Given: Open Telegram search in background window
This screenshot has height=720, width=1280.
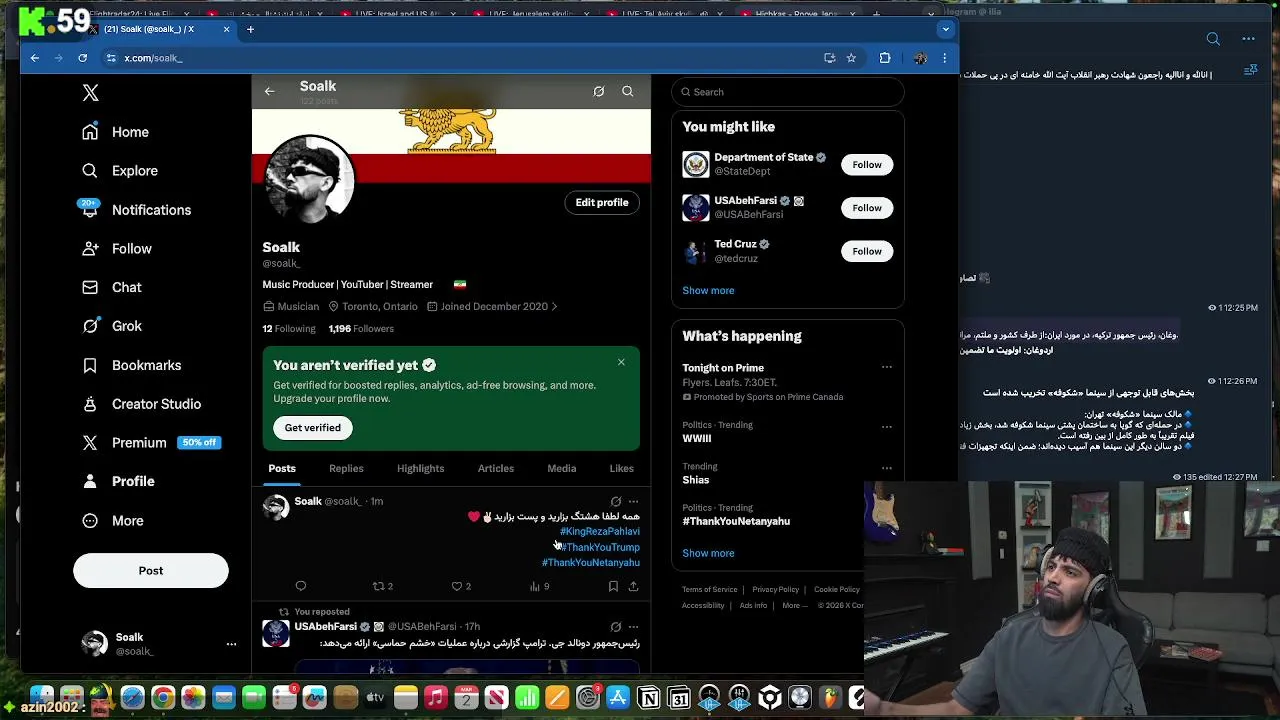Looking at the screenshot, I should click(1213, 39).
